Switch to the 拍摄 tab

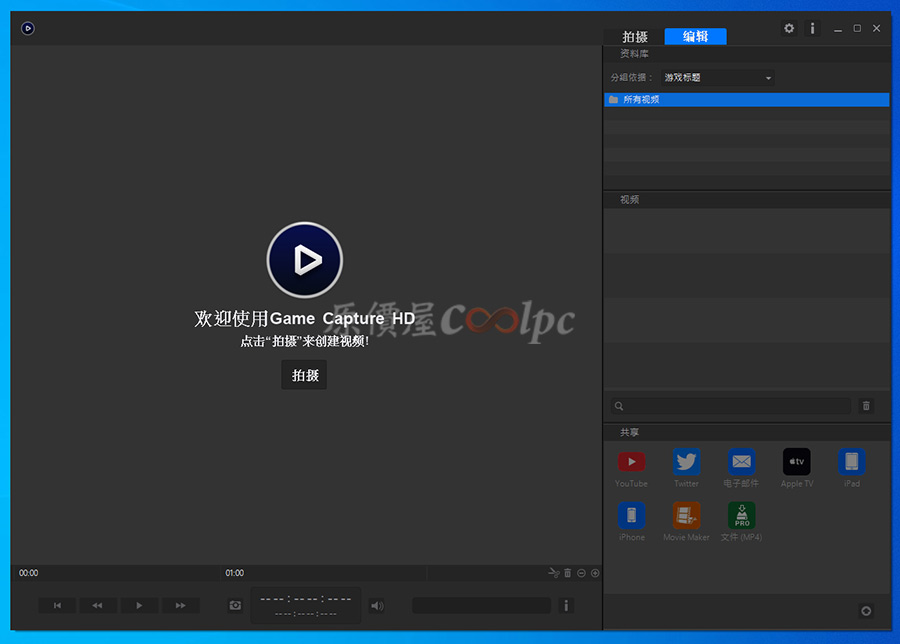[x=635, y=37]
